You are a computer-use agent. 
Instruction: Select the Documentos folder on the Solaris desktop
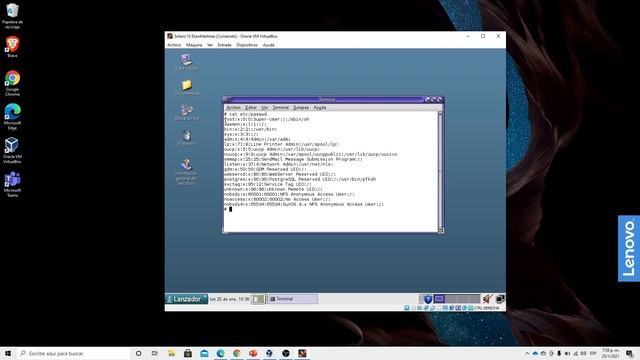click(187, 87)
